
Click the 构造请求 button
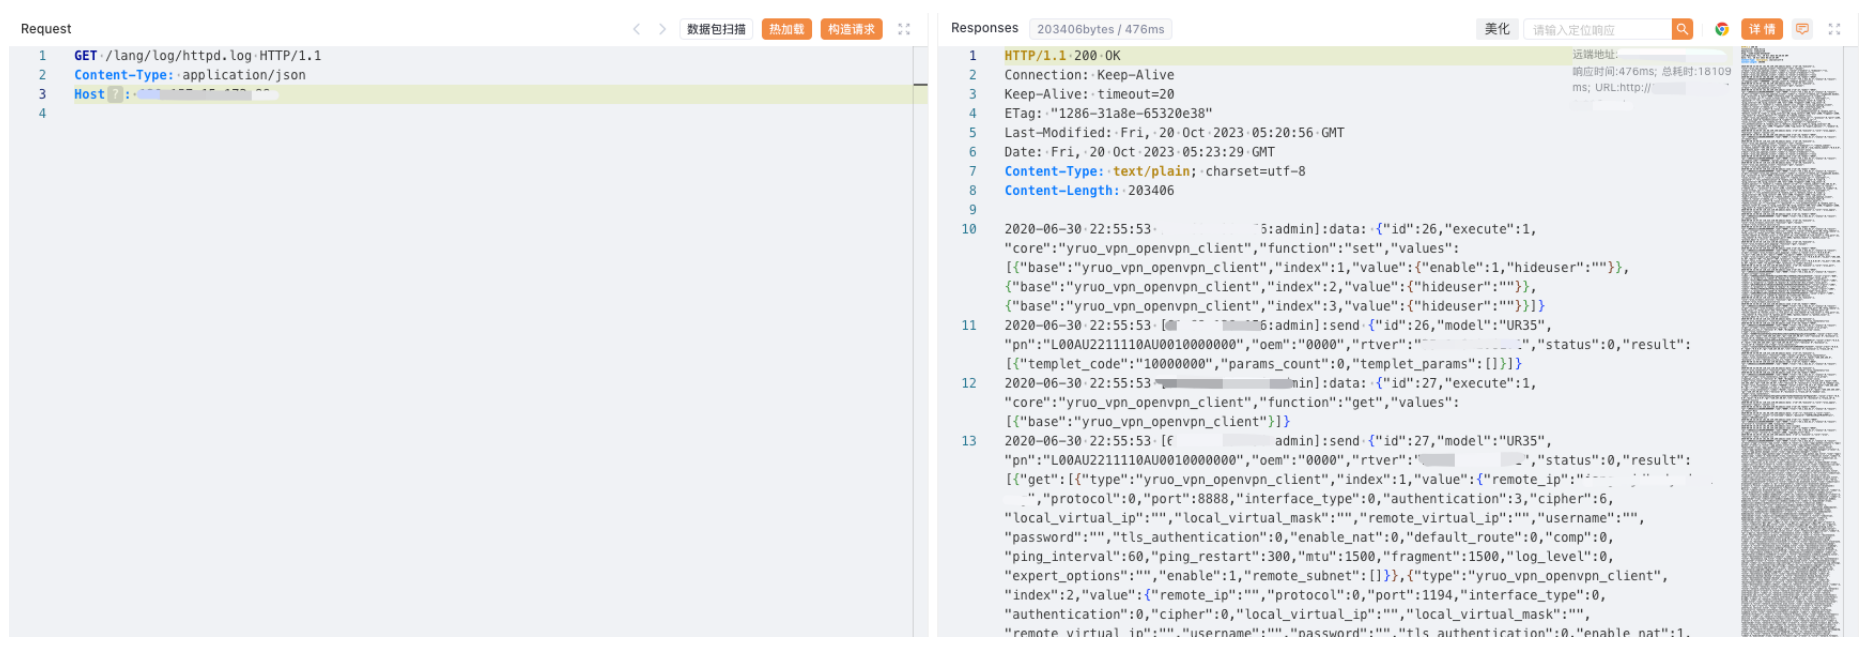851,29
